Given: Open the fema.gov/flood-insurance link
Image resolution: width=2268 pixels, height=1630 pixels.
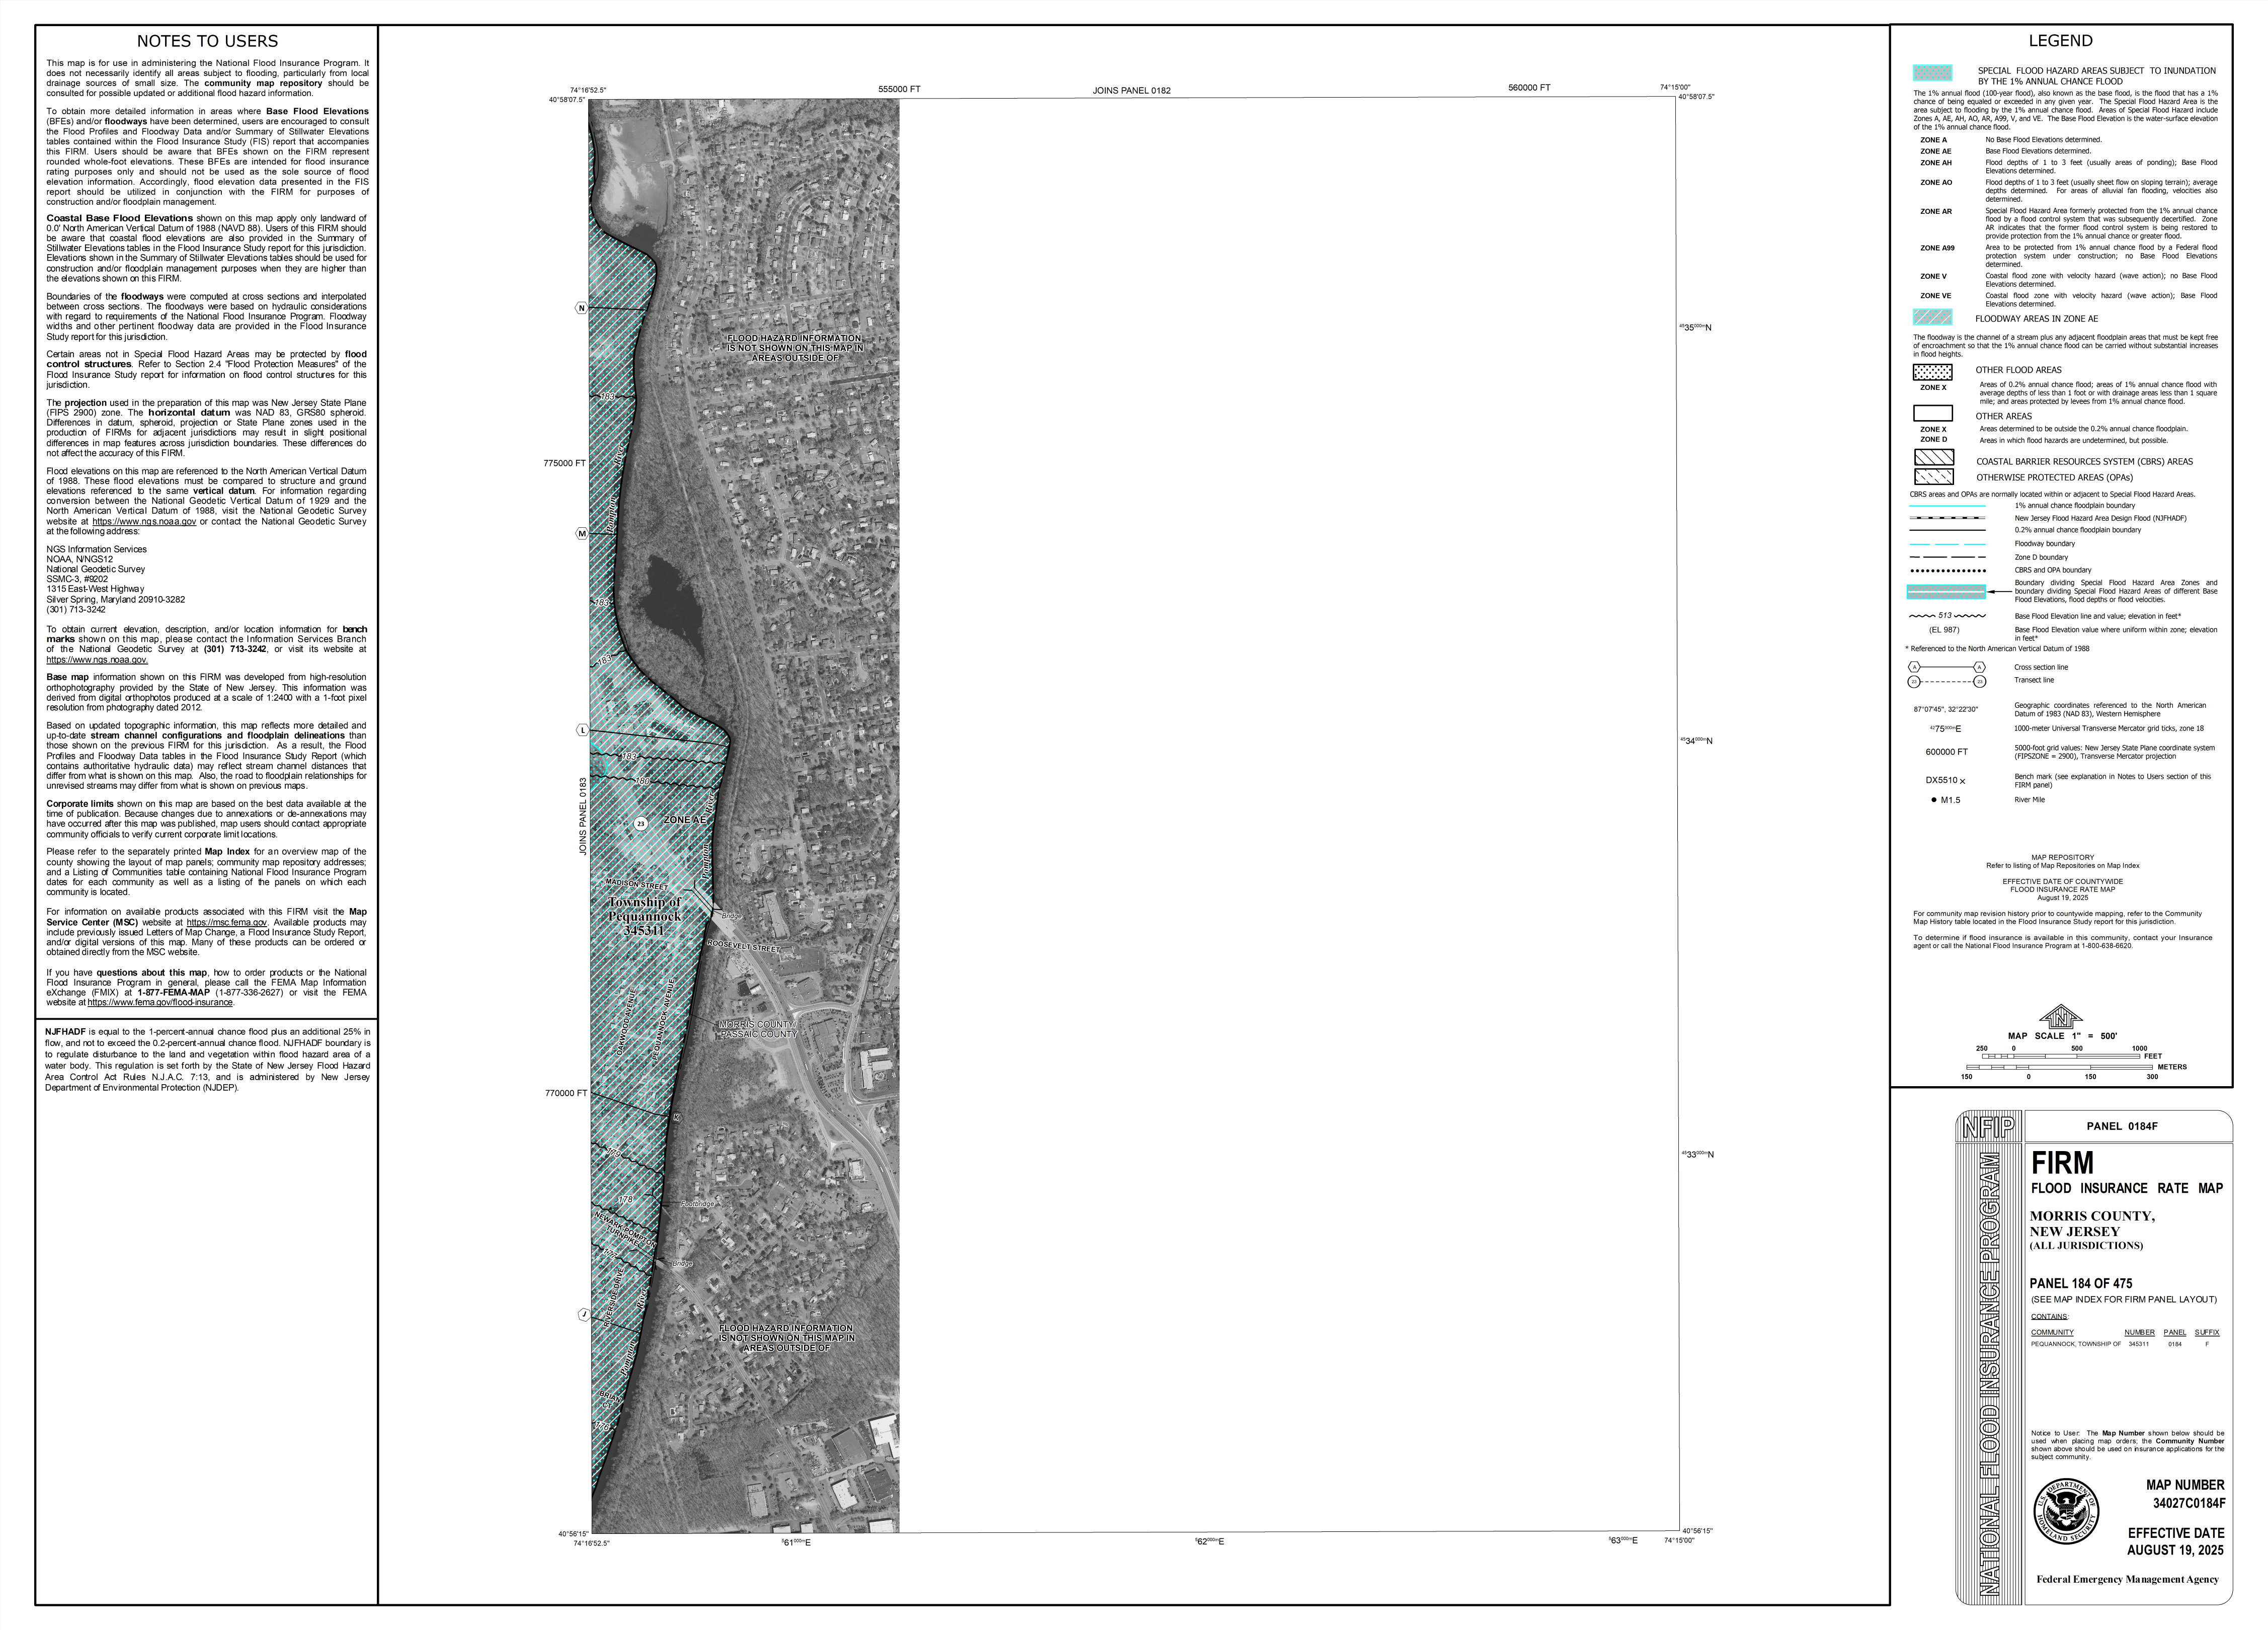Looking at the screenshot, I should (x=160, y=1002).
